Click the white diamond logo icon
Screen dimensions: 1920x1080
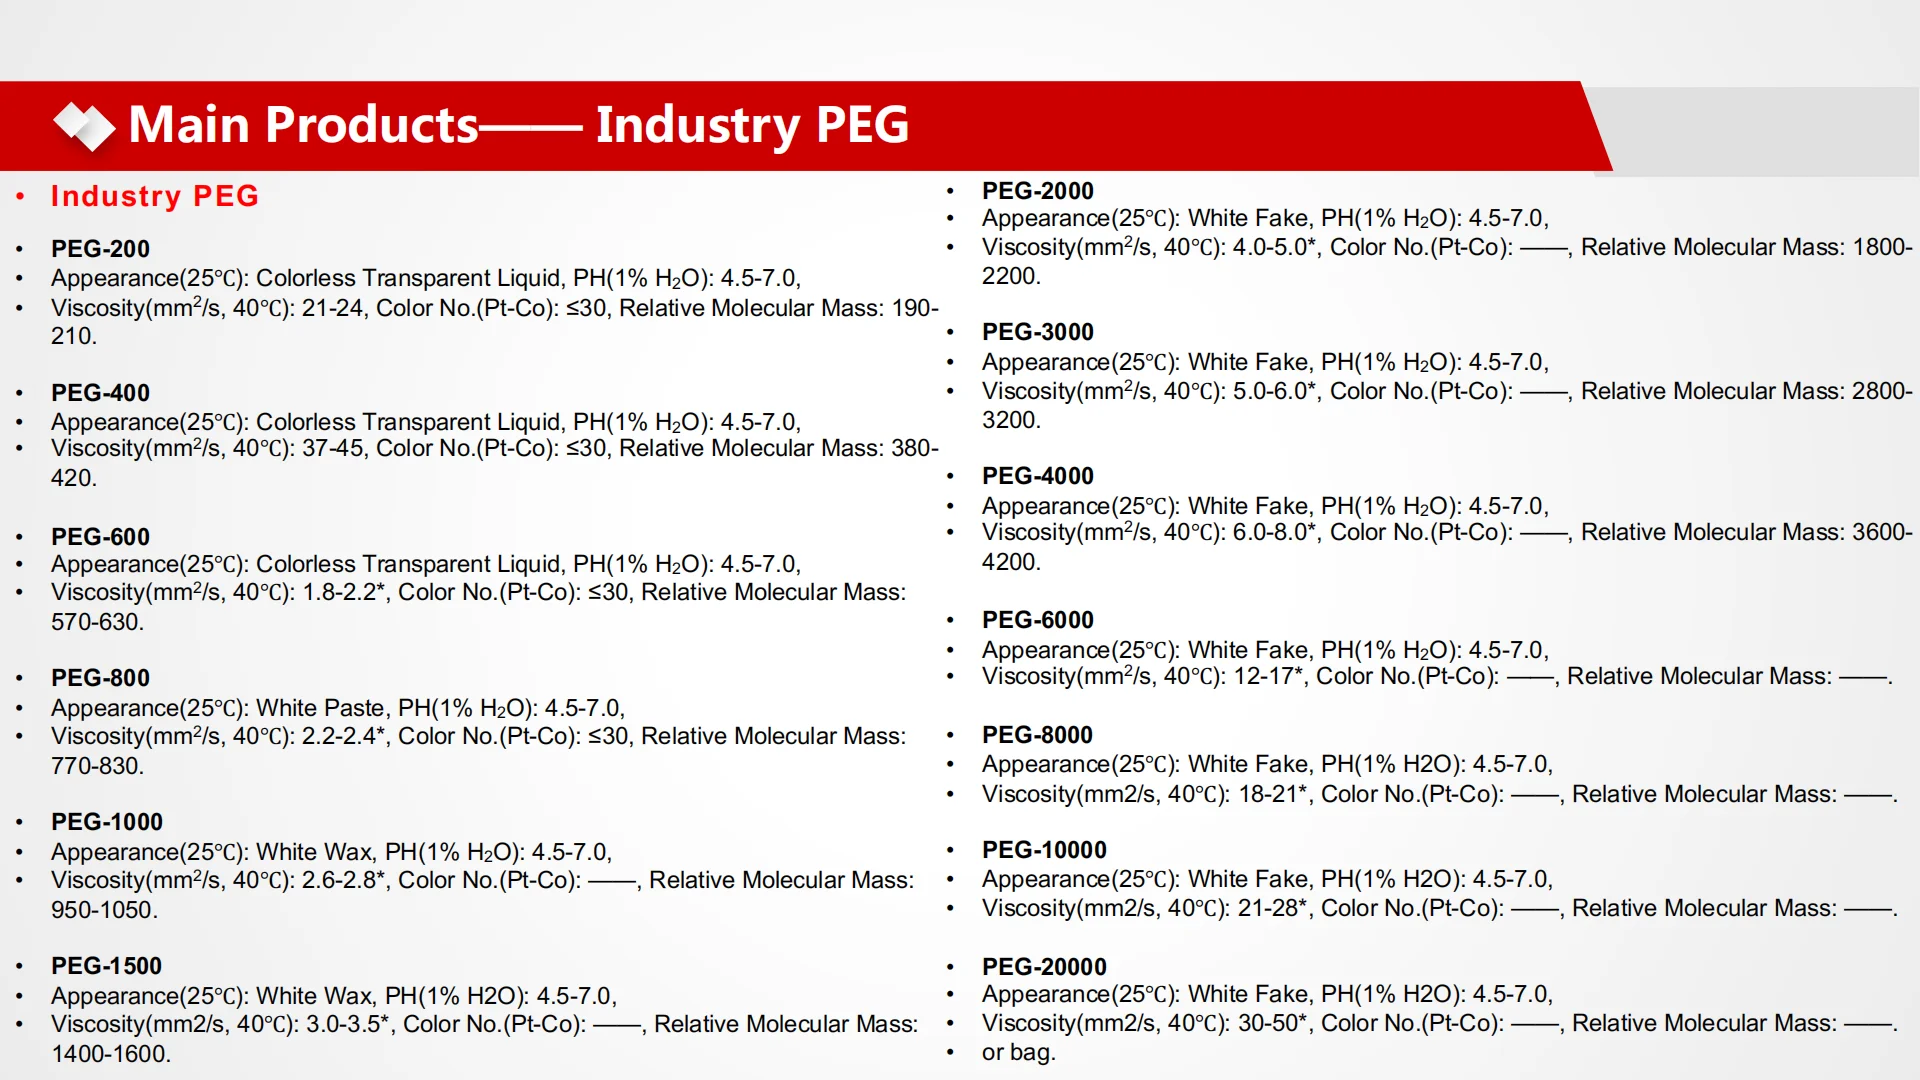click(84, 127)
